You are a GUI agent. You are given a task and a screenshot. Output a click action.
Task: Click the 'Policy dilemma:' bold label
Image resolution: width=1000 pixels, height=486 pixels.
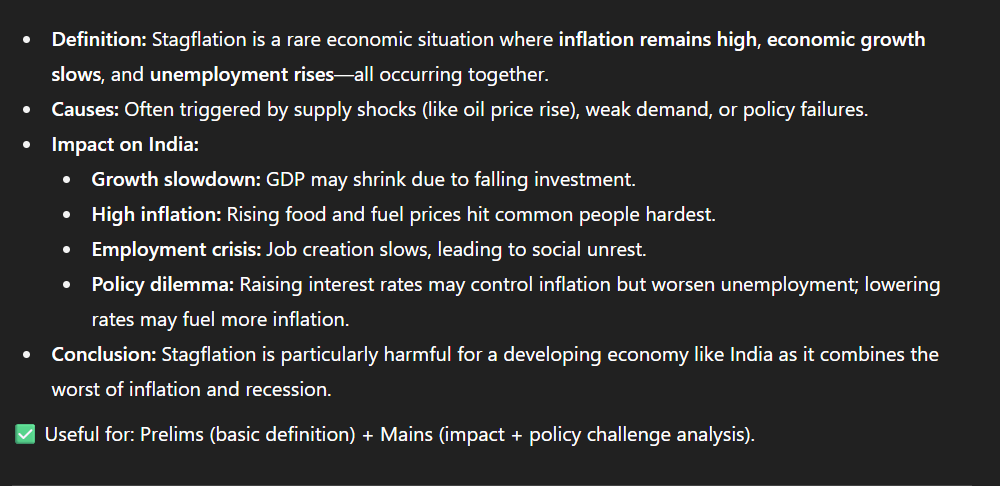[163, 284]
